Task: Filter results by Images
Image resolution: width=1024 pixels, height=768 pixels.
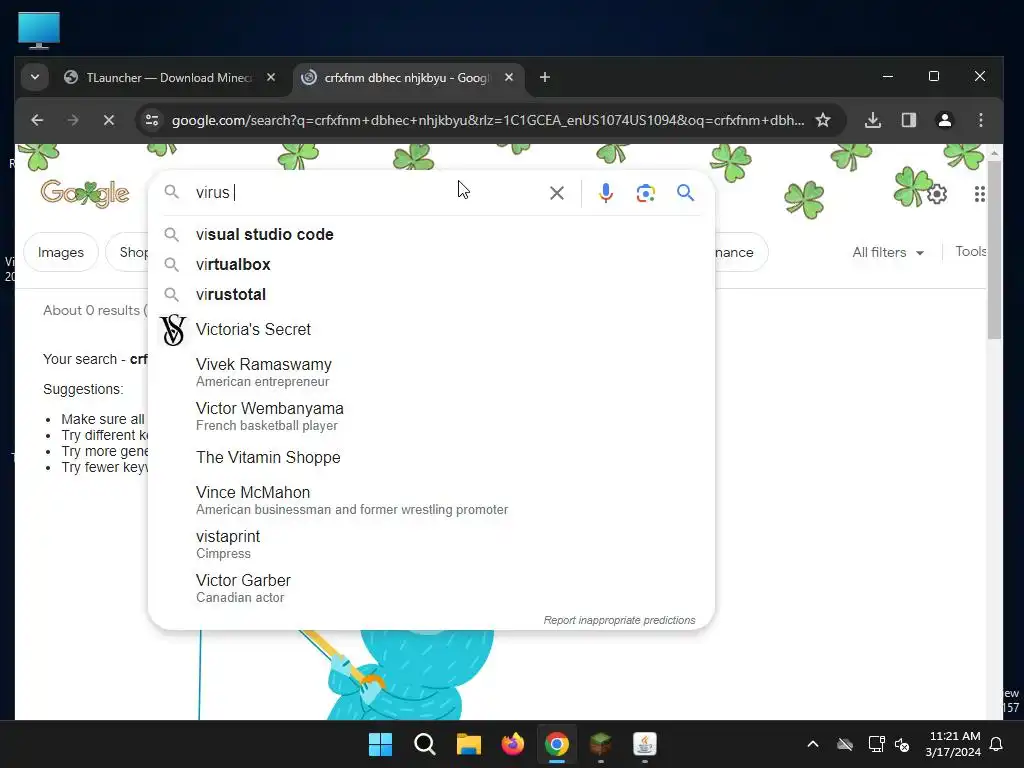Action: click(61, 252)
